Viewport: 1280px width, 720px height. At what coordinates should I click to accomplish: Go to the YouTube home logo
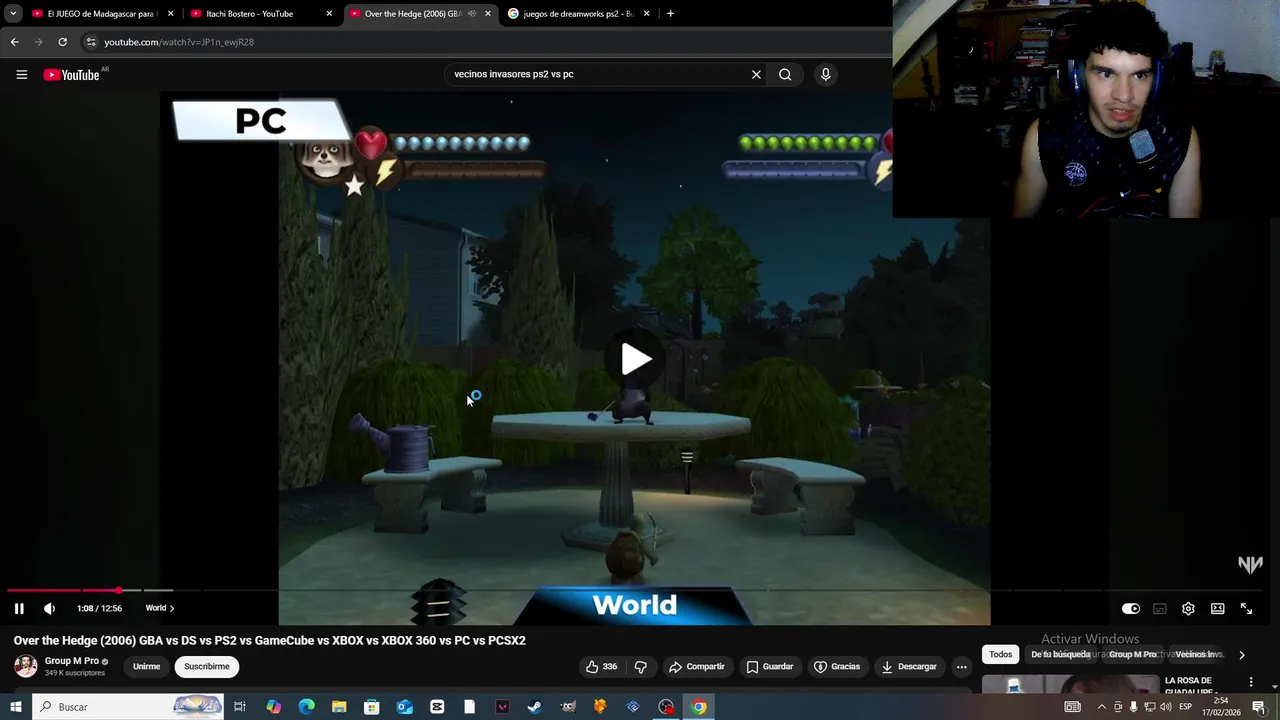click(72, 74)
